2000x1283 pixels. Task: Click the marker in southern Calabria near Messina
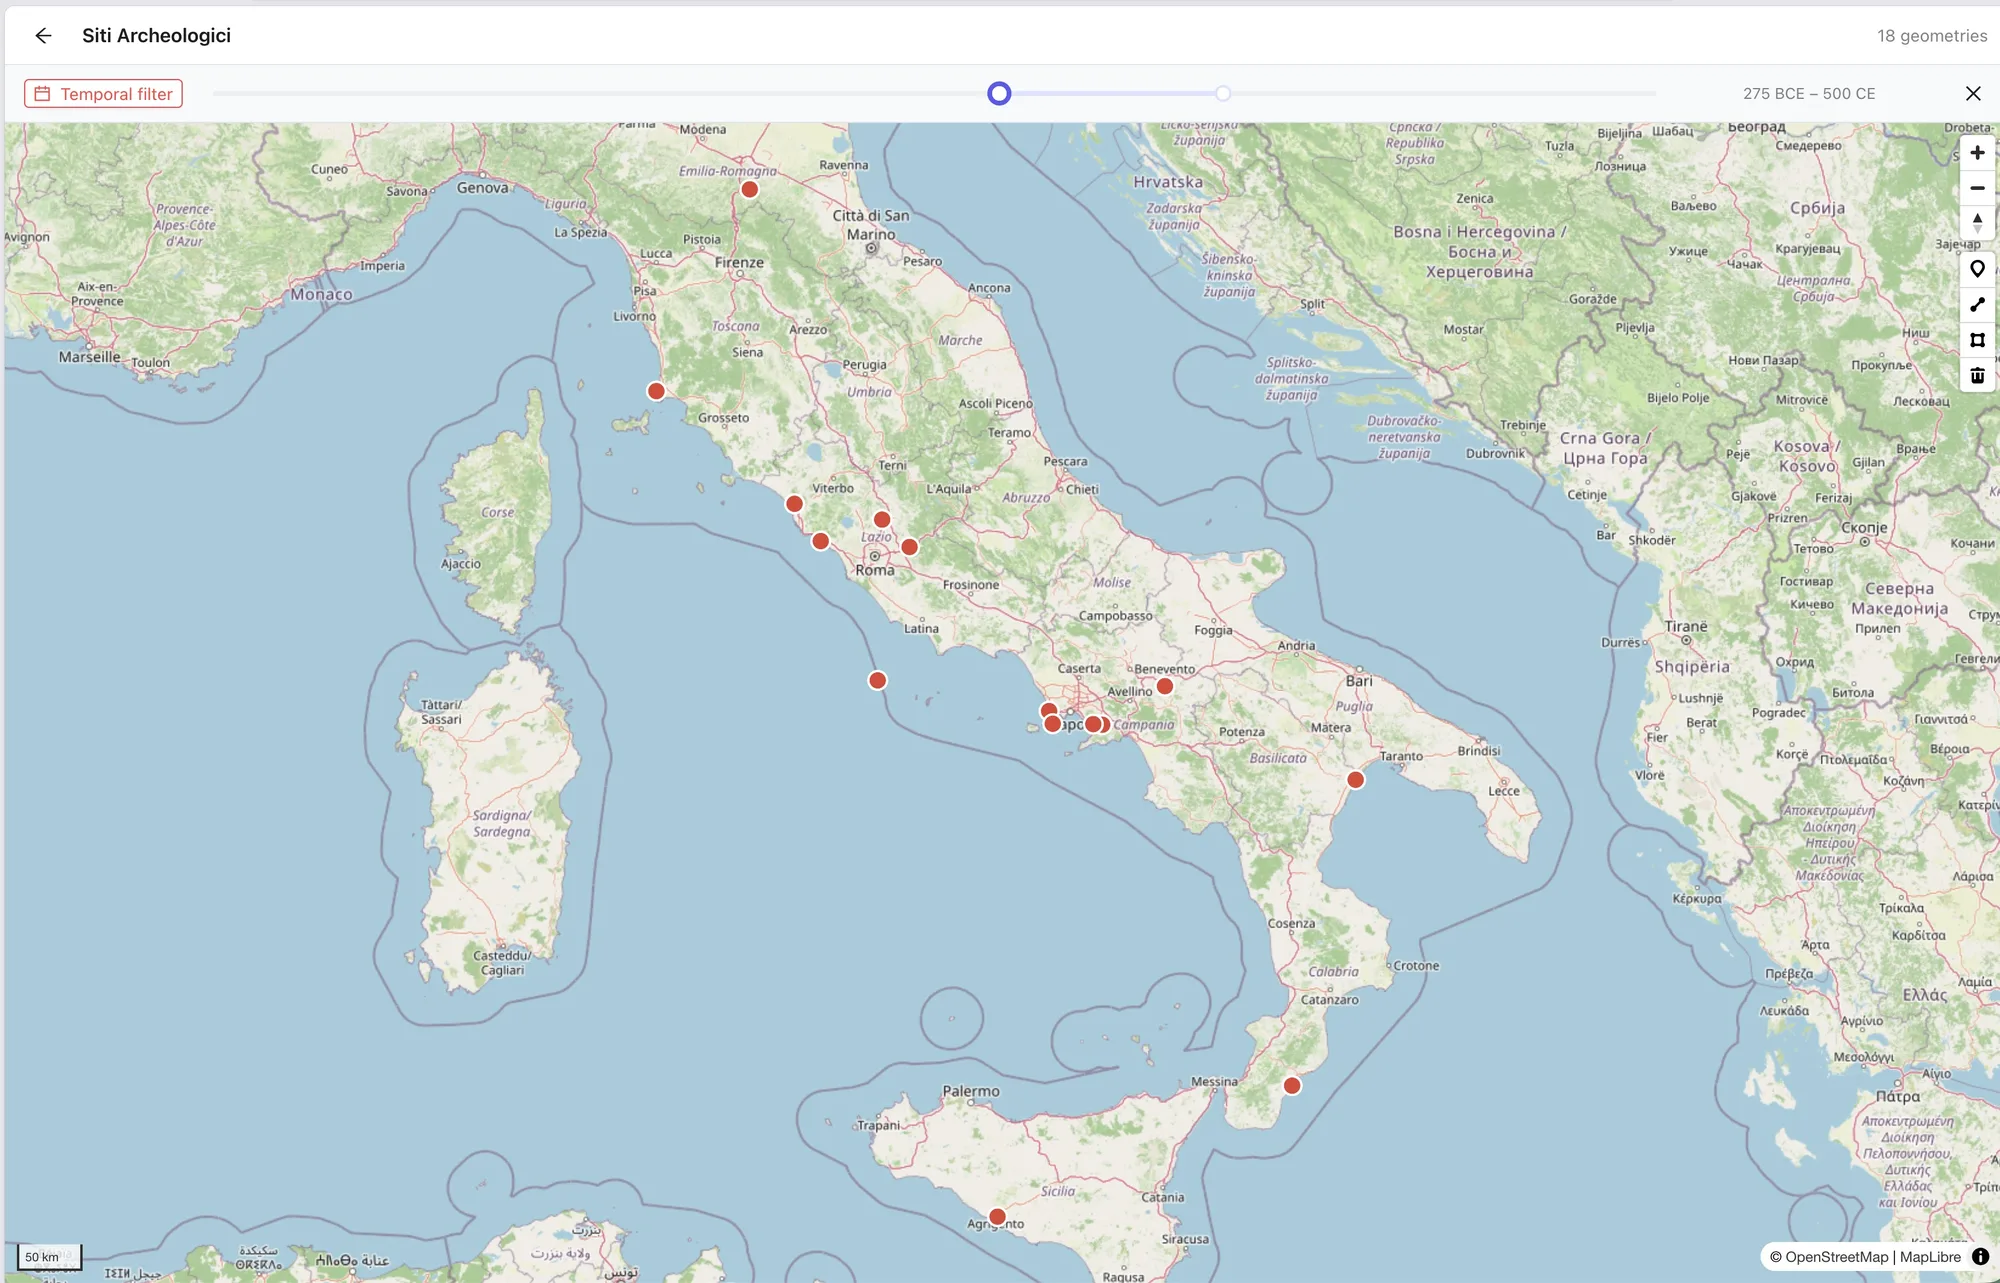[x=1292, y=1086]
